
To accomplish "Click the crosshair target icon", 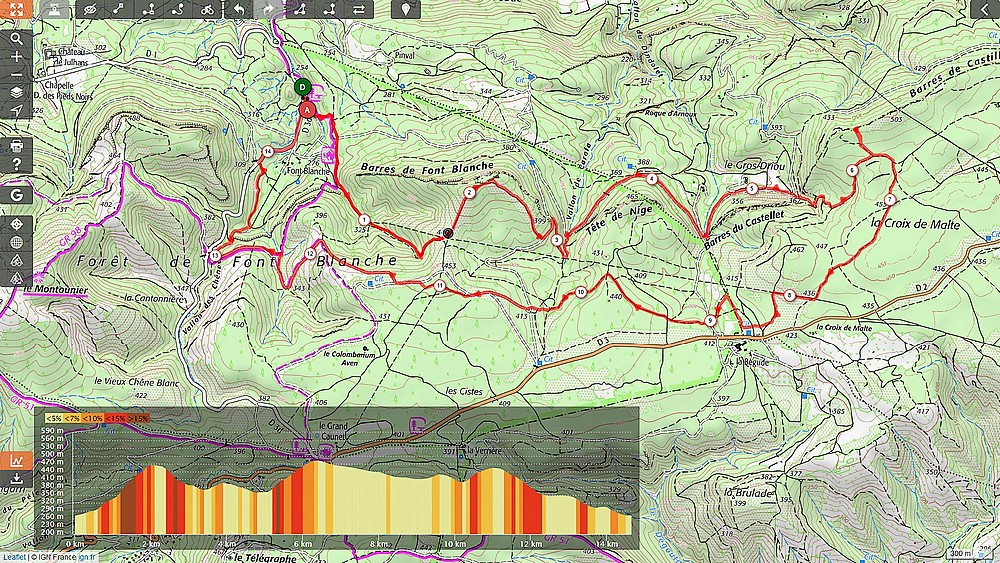I will click(x=16, y=224).
